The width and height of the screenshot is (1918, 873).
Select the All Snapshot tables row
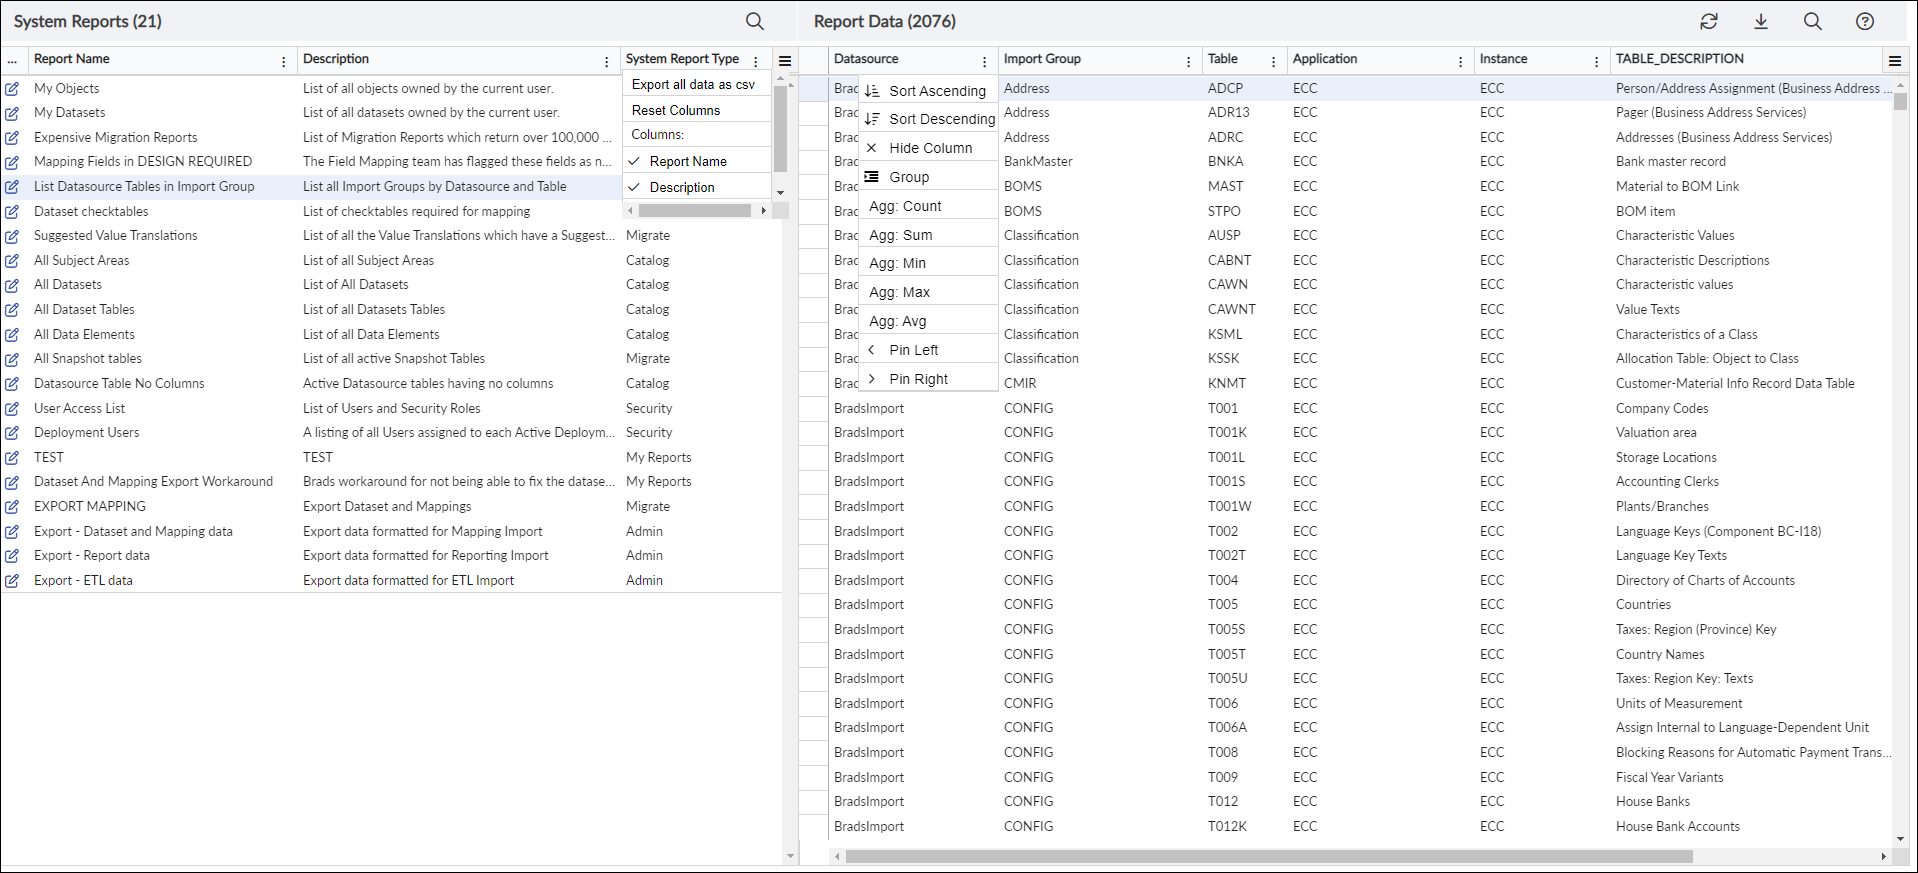[390, 358]
